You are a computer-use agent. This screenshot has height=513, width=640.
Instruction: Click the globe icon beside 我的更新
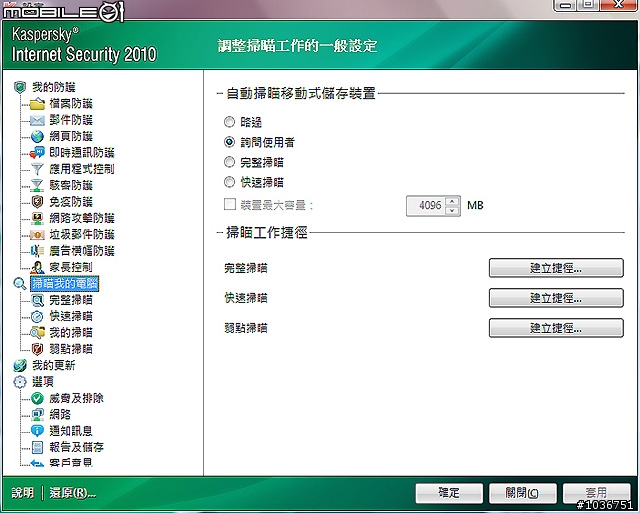20,365
